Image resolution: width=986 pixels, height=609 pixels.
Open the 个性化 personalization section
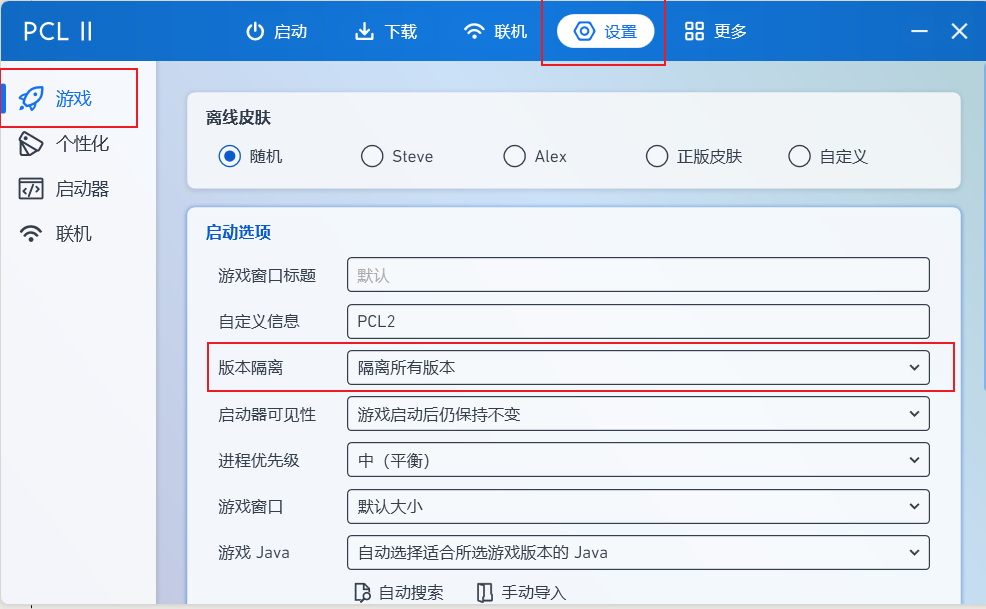pyautogui.click(x=30, y=143)
